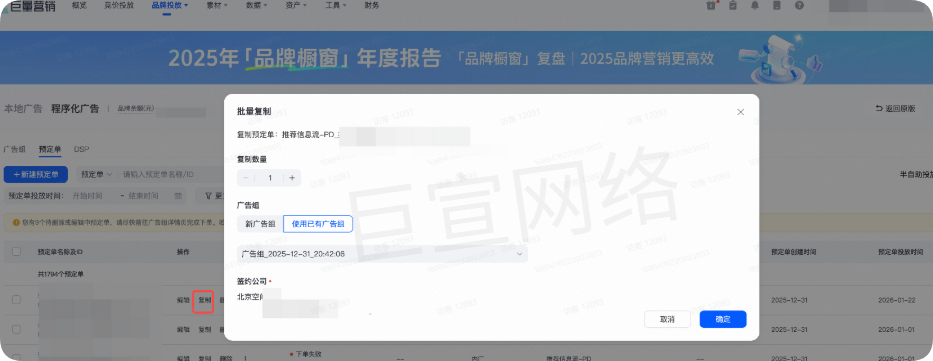The height and width of the screenshot is (361, 933).
Task: Click the 开始时间 date field
Action: (x=87, y=196)
